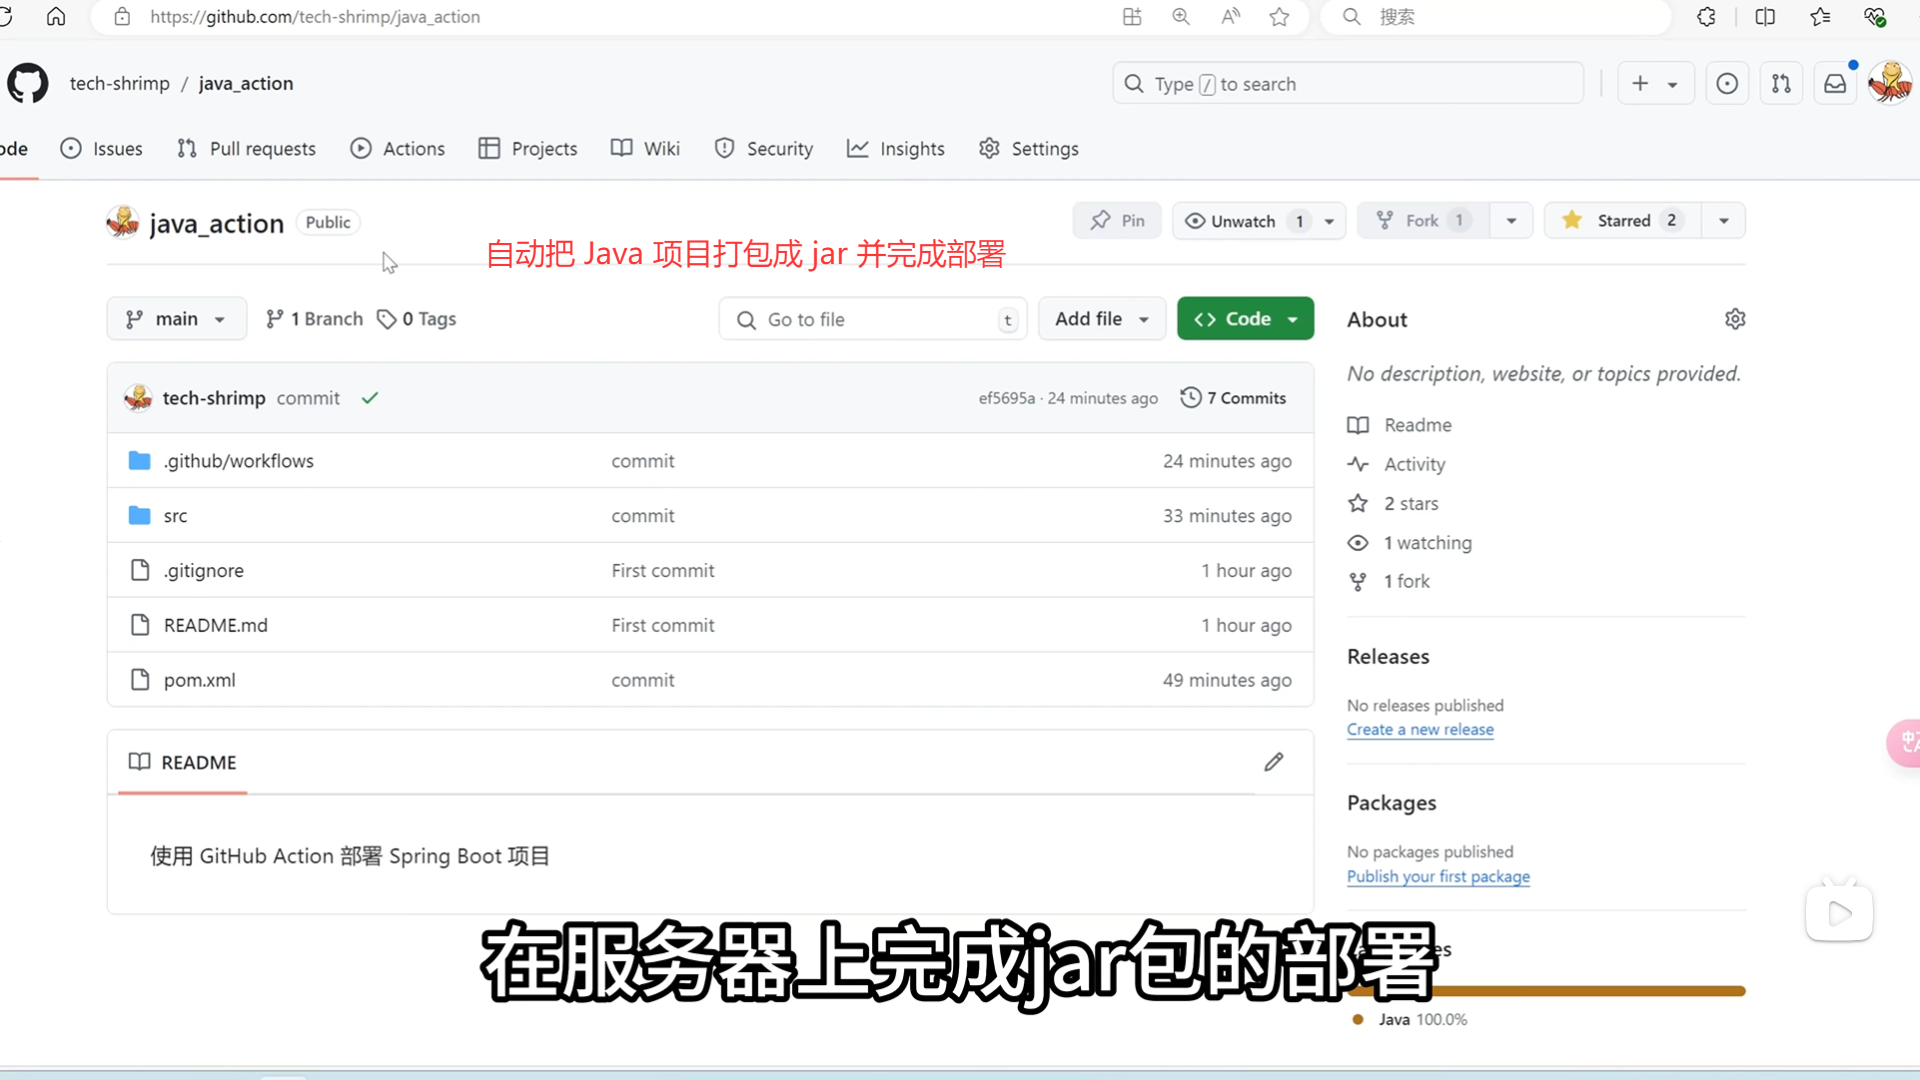Click the browser home icon
The height and width of the screenshot is (1080, 1920).
coord(56,16)
